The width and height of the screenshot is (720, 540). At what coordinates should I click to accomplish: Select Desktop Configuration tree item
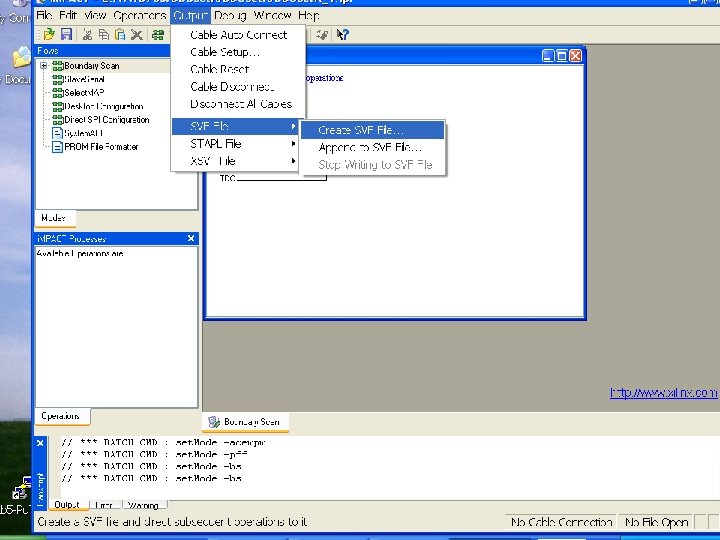pos(104,107)
